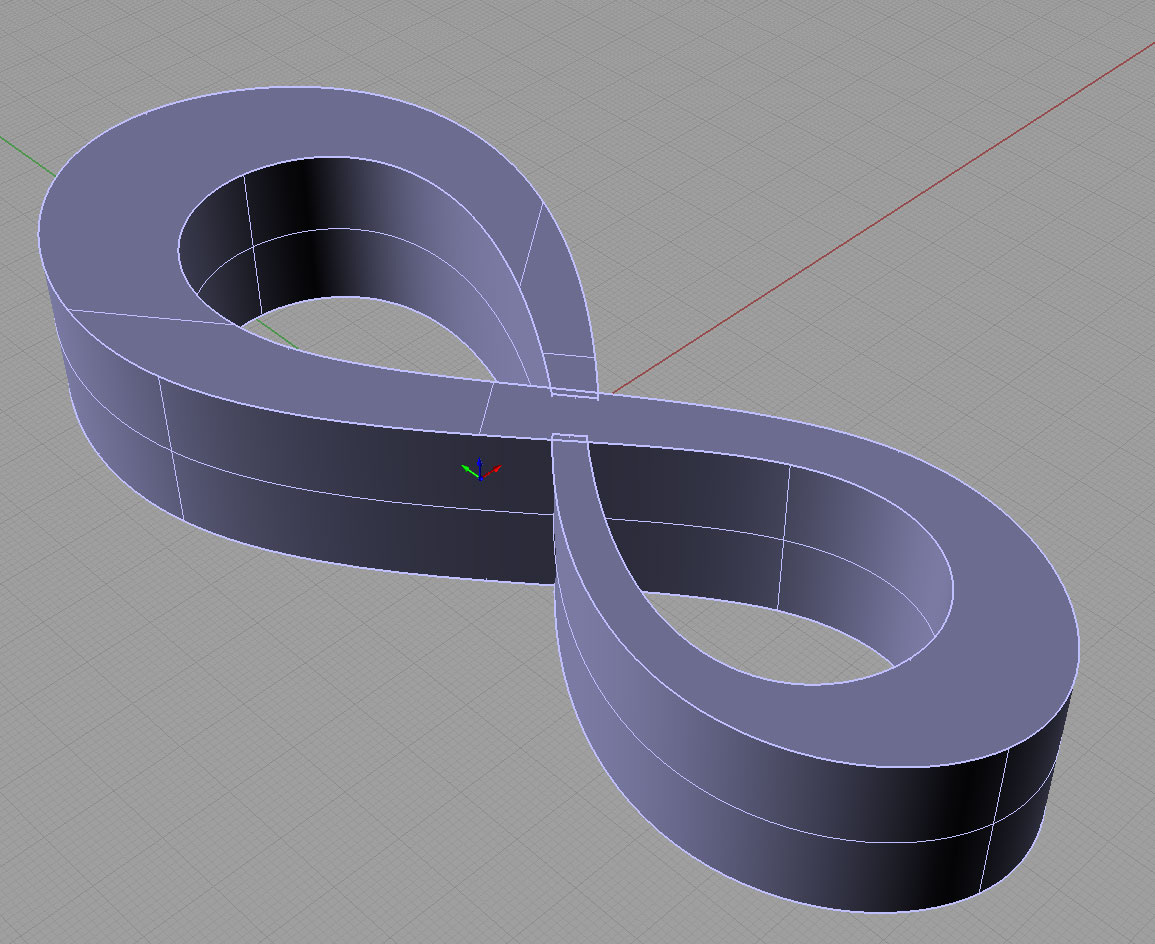Viewport: 1155px width, 944px height.
Task: Click the green Y arrow of the gizmo
Action: click(466, 469)
